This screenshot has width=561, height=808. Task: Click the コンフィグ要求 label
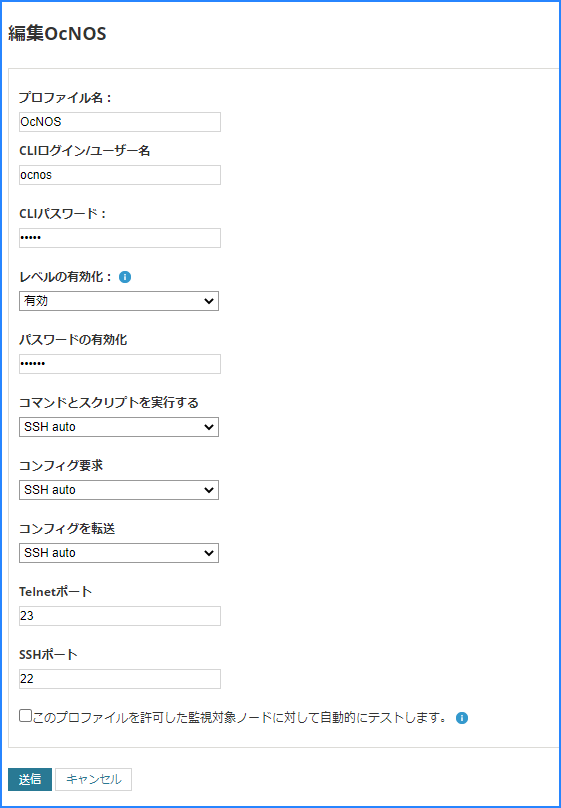point(61,465)
